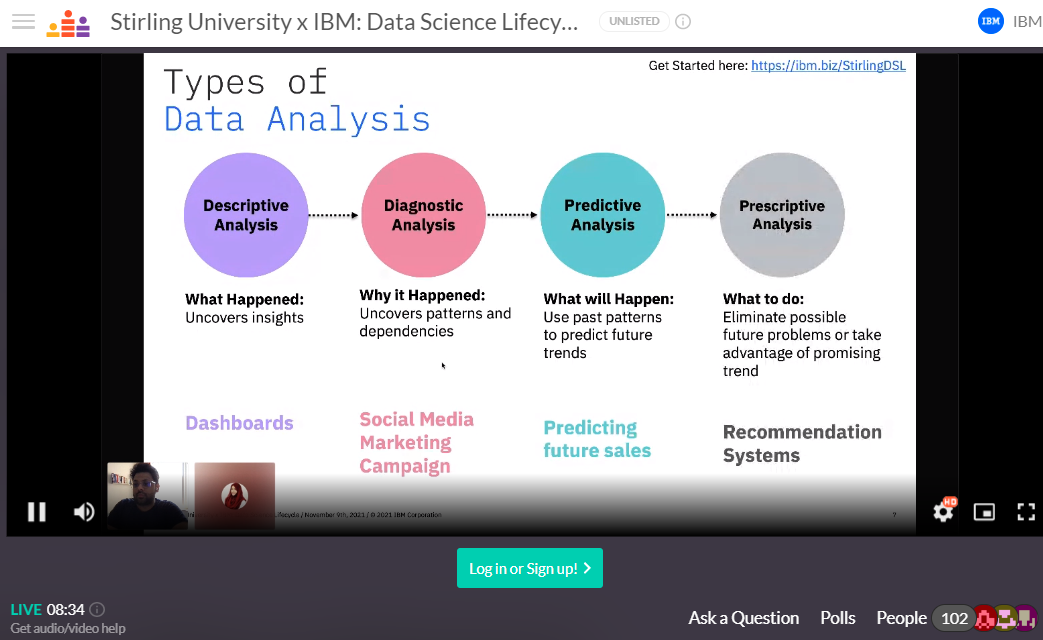Viewport: 1043px width, 640px height.
Task: Open the StirlingDSL ibm.biz link
Action: pos(828,65)
